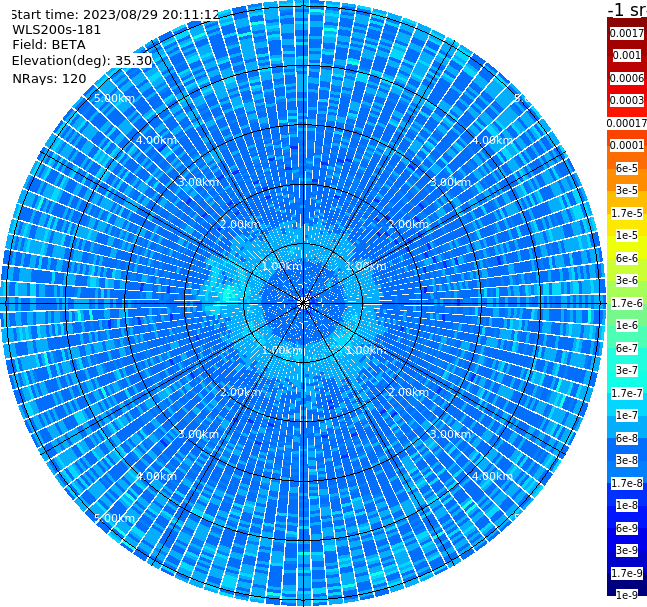
Task: Click the 3.00km ring label in southwest quadrant
Action: coord(198,434)
